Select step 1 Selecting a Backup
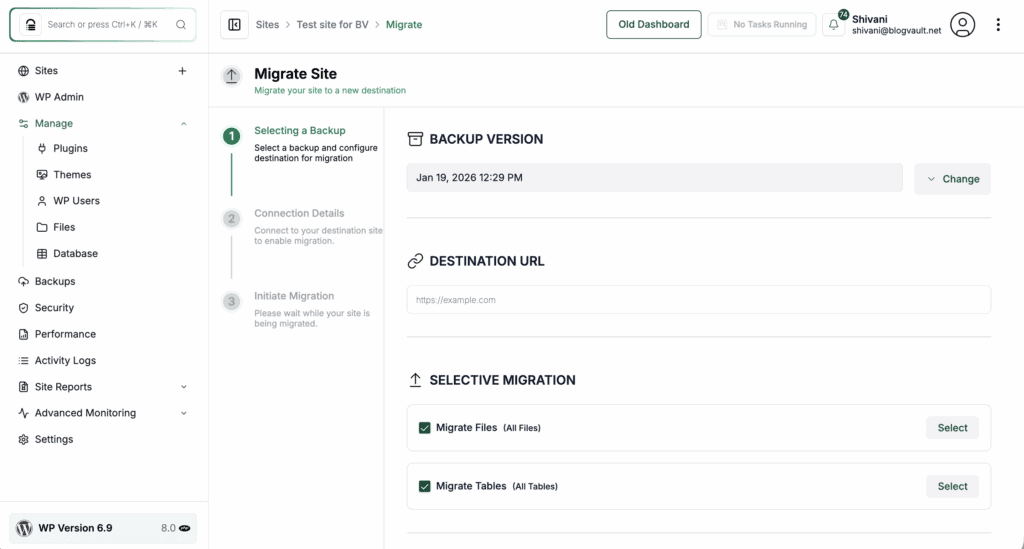The width and height of the screenshot is (1024, 549). point(300,131)
